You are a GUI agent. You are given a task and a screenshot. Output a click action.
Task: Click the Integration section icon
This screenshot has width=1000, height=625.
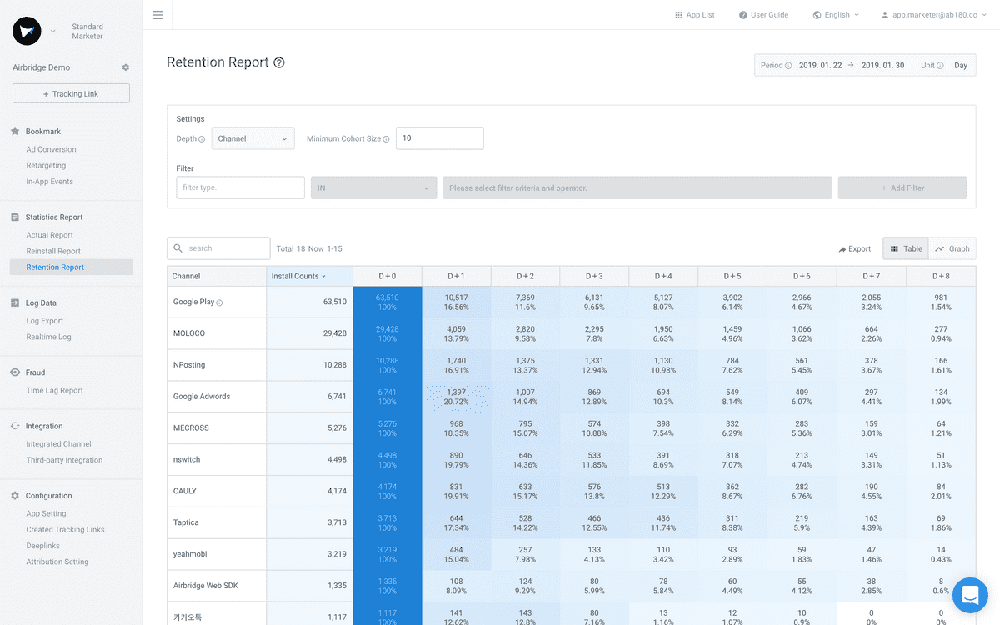15,426
